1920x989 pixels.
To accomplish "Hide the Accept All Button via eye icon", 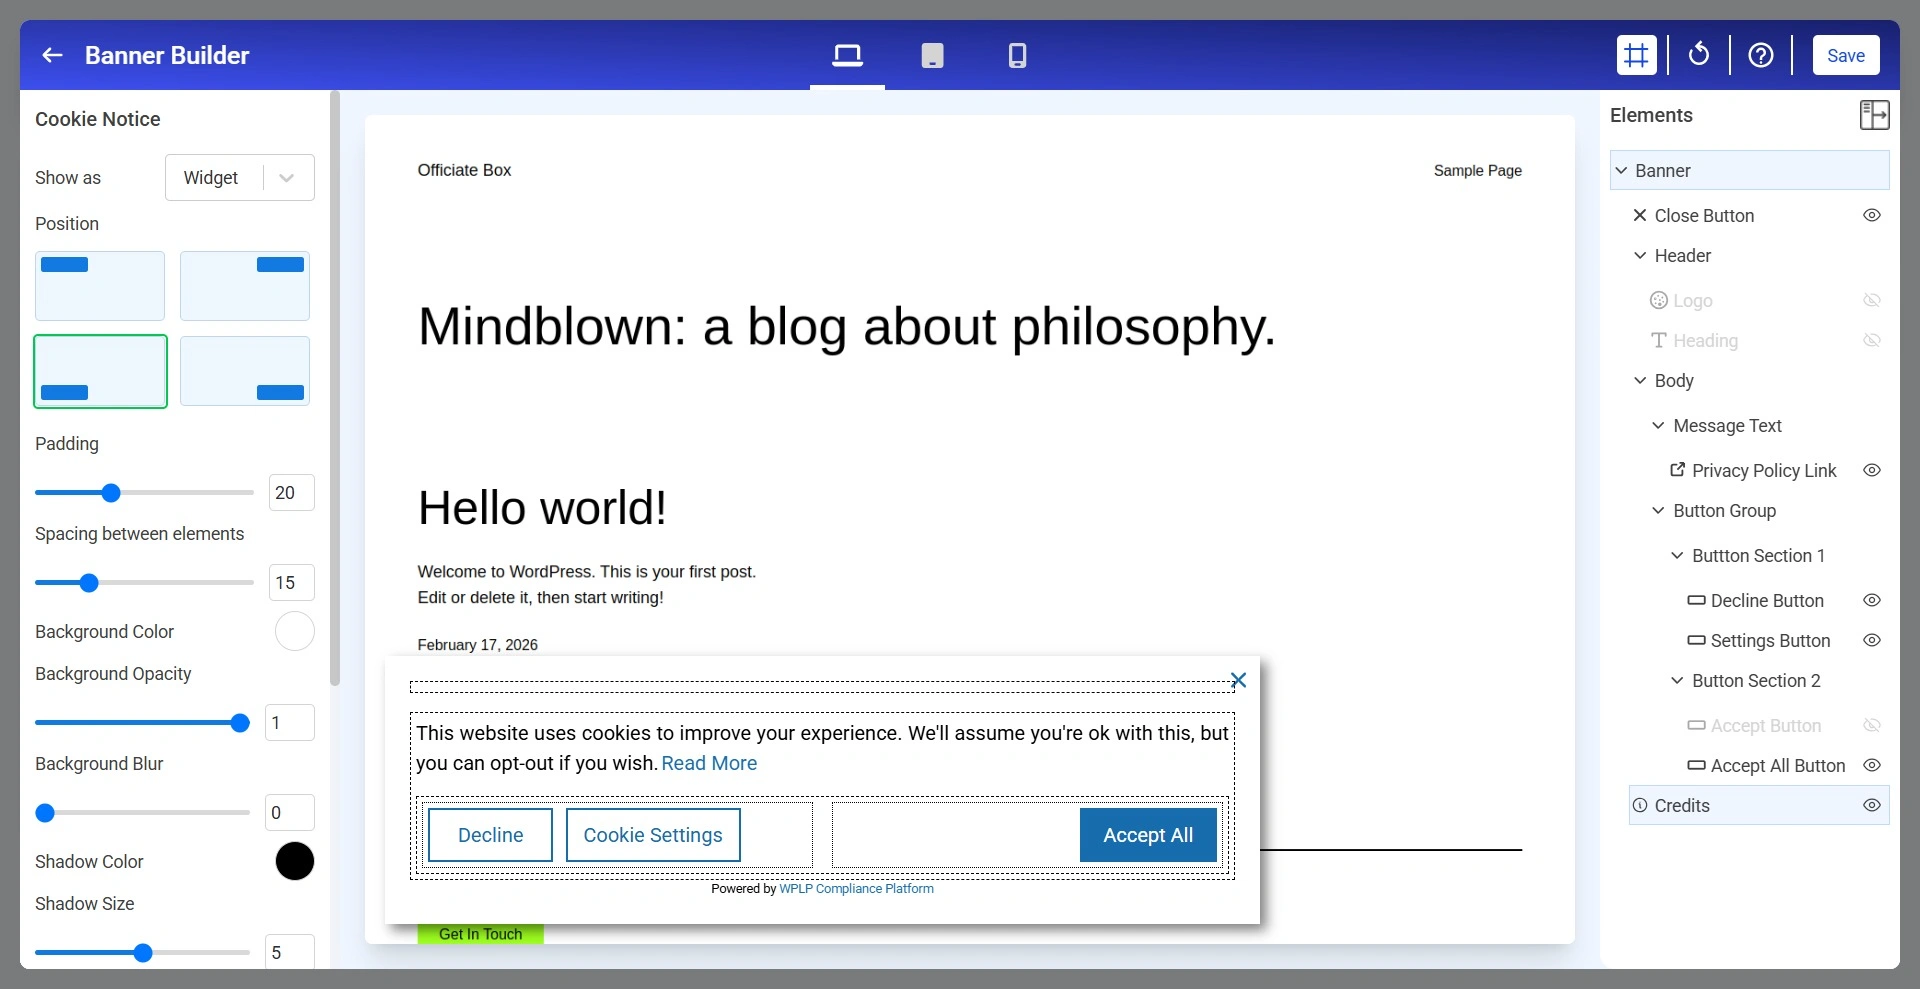I will pos(1872,765).
